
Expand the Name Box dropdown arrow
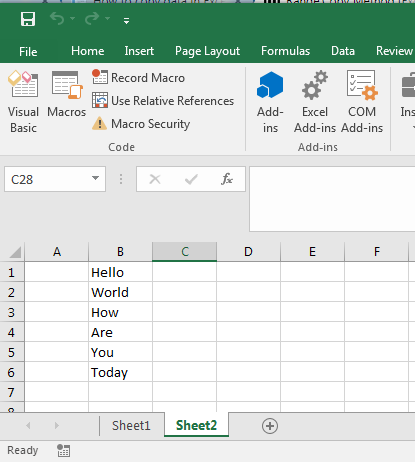pos(96,178)
